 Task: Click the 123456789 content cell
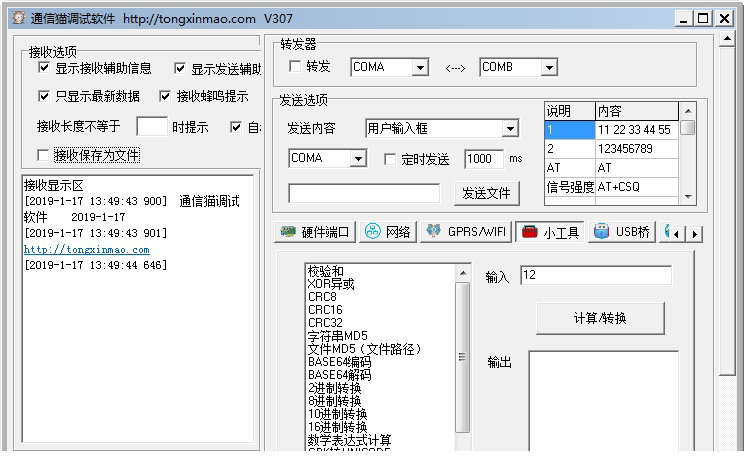tap(636, 149)
